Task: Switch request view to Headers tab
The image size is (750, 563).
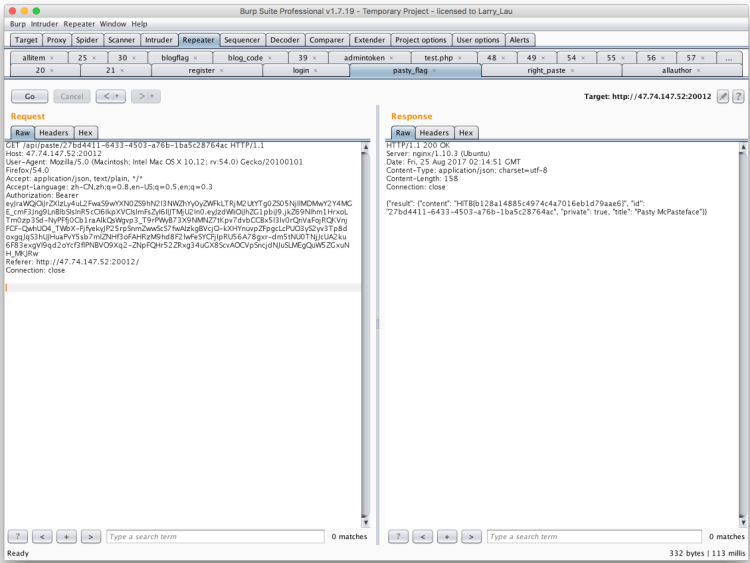Action: (54, 132)
